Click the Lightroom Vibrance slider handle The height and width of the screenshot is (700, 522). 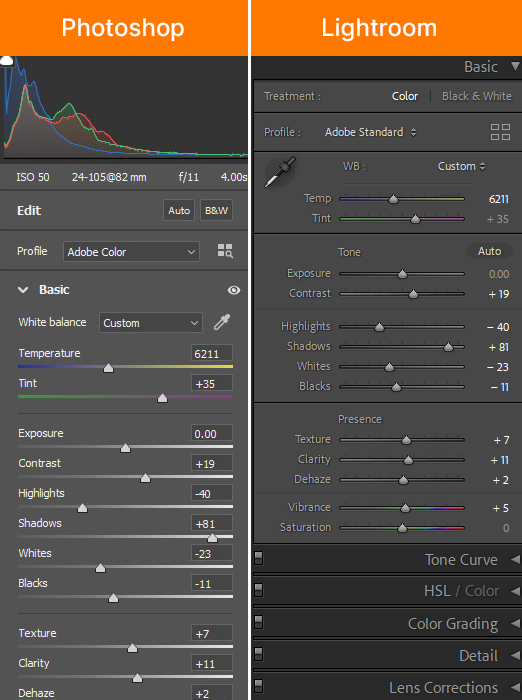click(x=405, y=508)
